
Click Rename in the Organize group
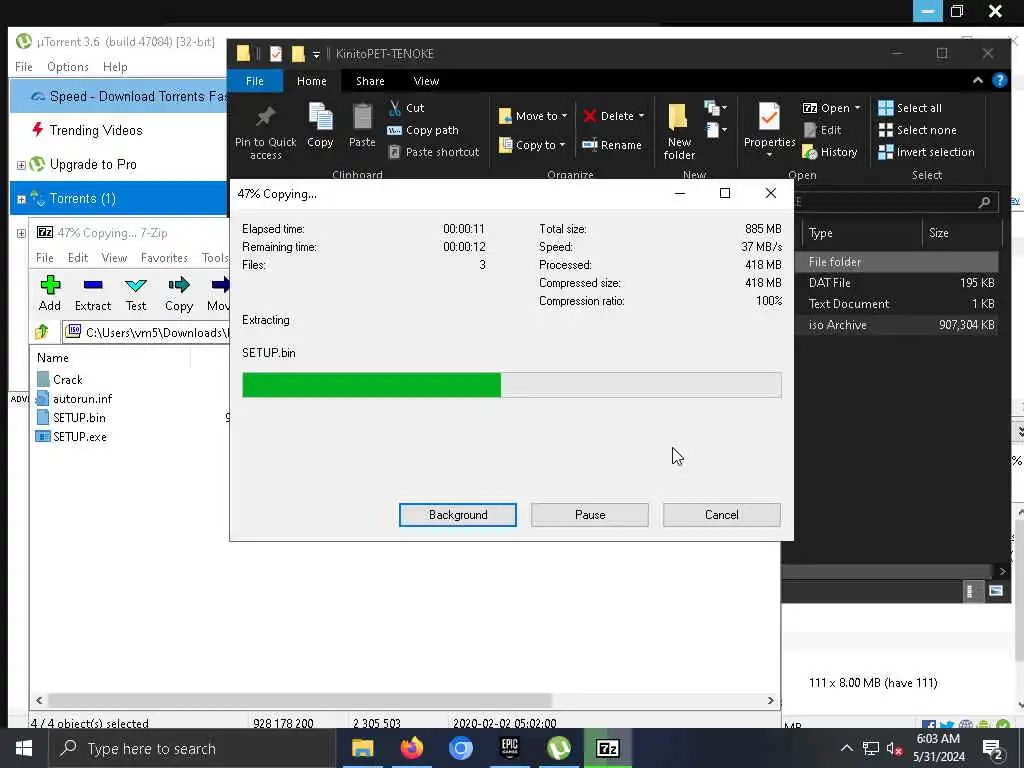click(612, 145)
